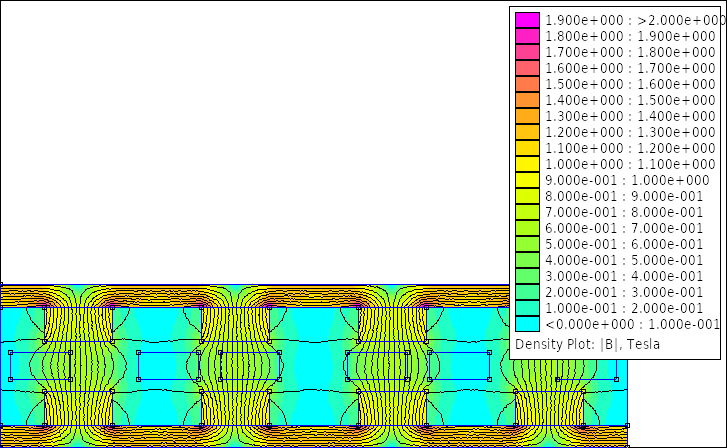Viewport: 727px width, 448px height.
Task: Click the 'Density Plot: |B|, Tesla' caption
Action: tap(587, 344)
